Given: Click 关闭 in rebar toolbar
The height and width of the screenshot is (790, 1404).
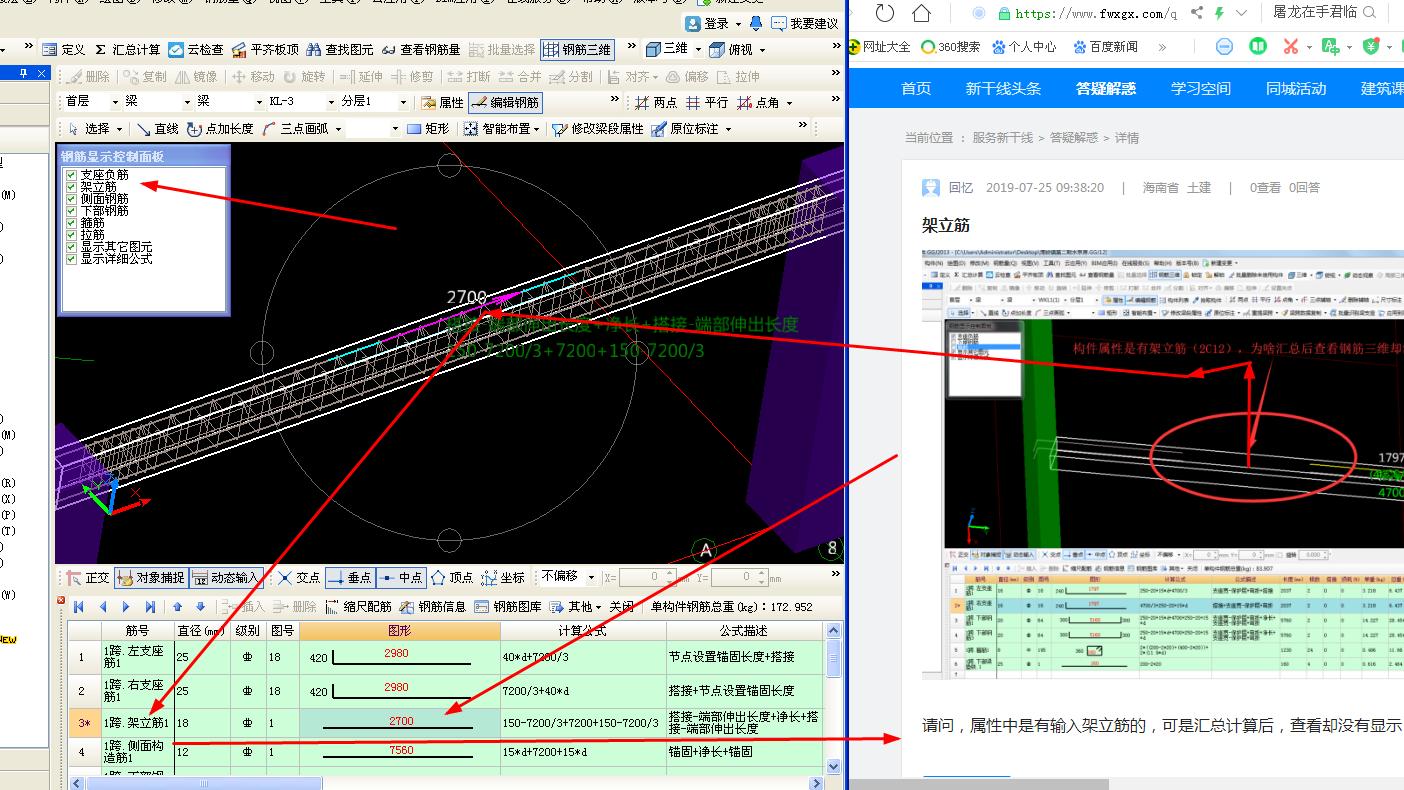Looking at the screenshot, I should tap(622, 606).
